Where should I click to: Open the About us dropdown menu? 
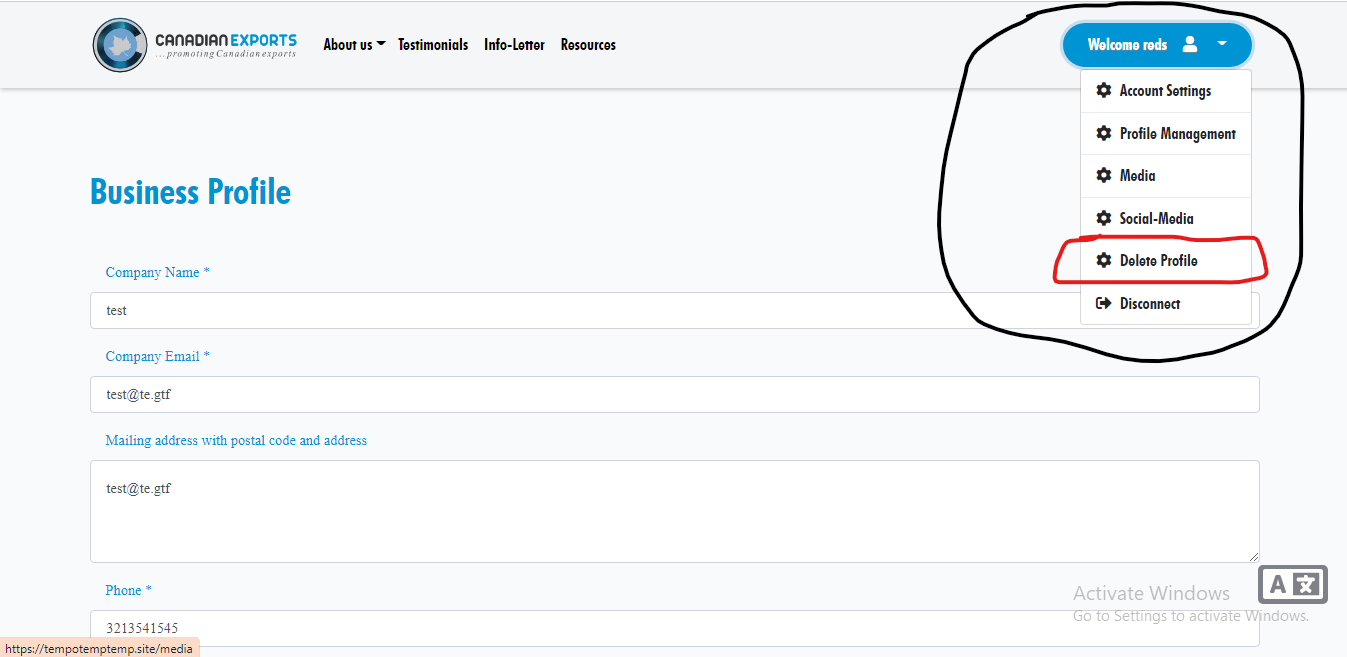coord(354,45)
